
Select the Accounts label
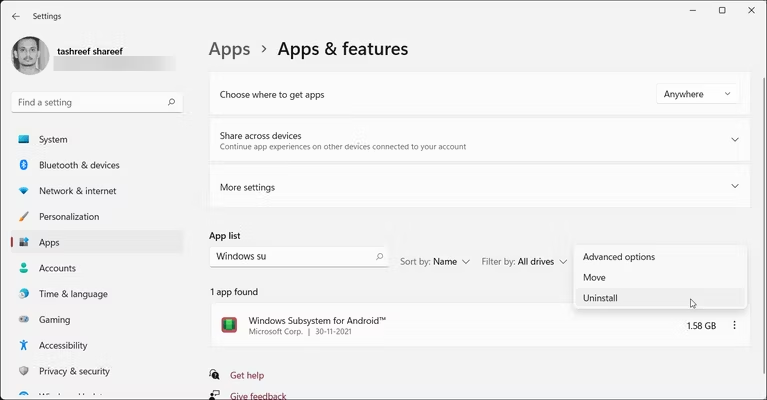57,268
